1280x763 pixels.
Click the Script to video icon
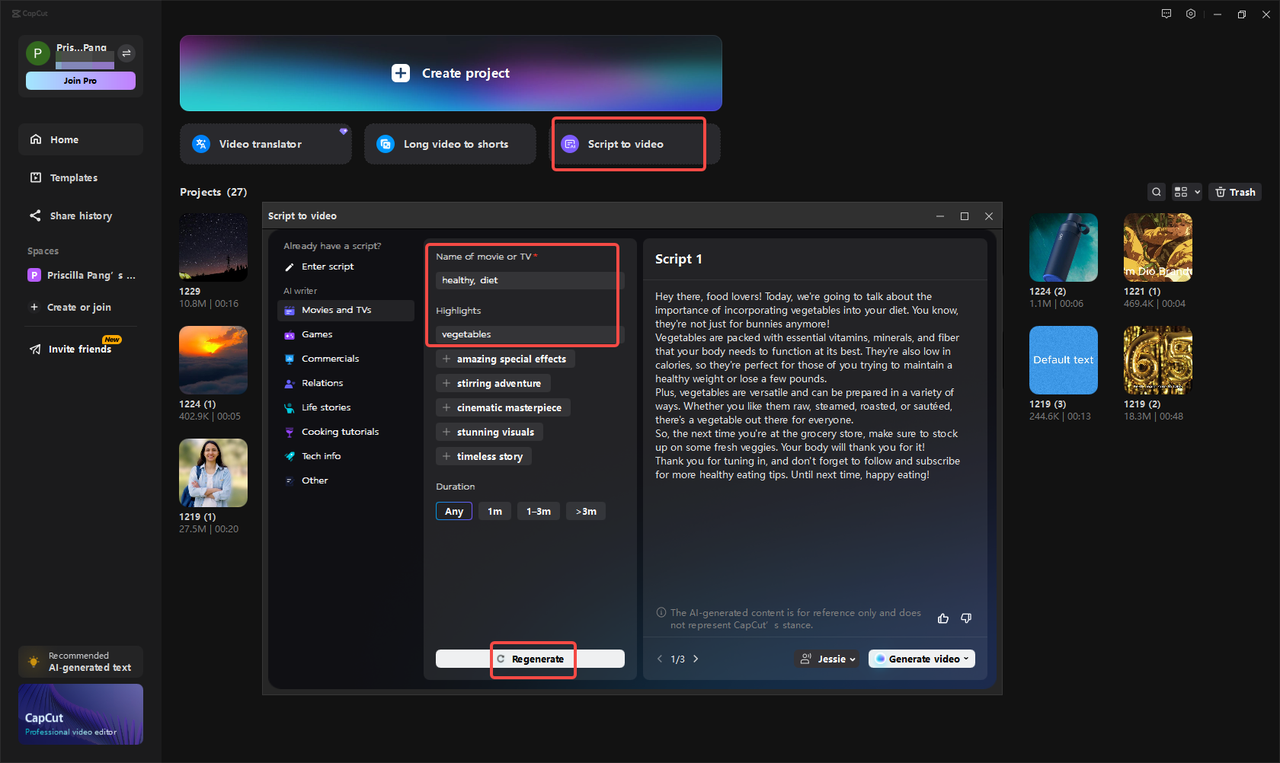coord(569,144)
